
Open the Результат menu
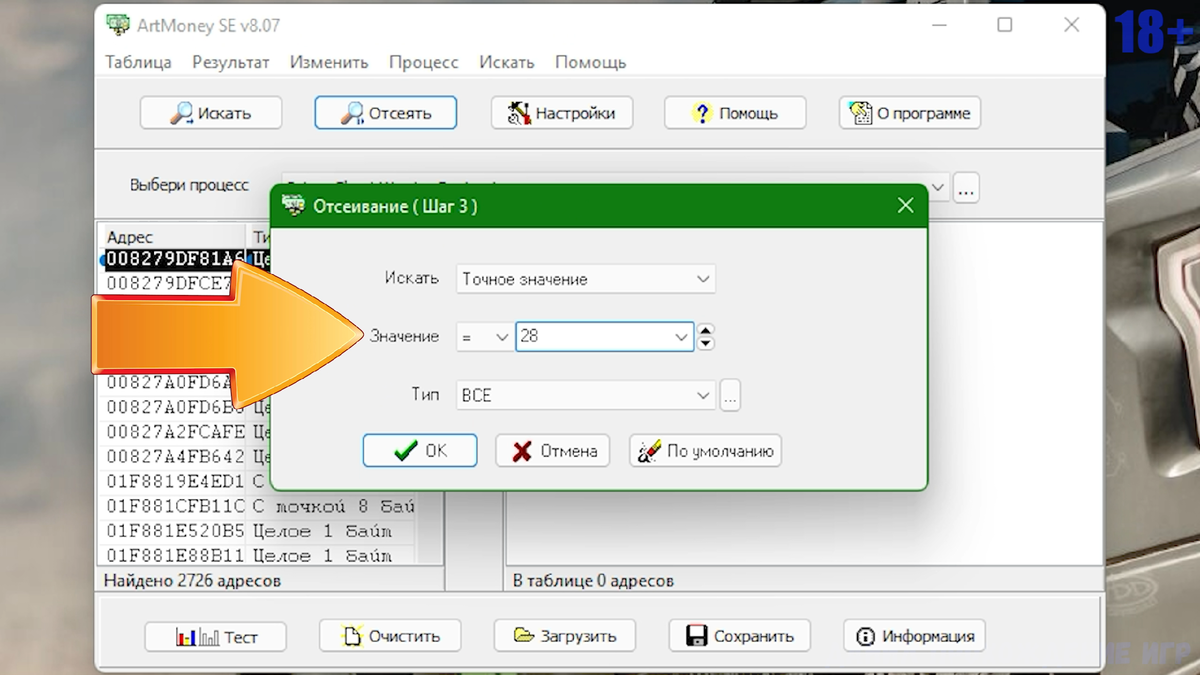coord(231,62)
